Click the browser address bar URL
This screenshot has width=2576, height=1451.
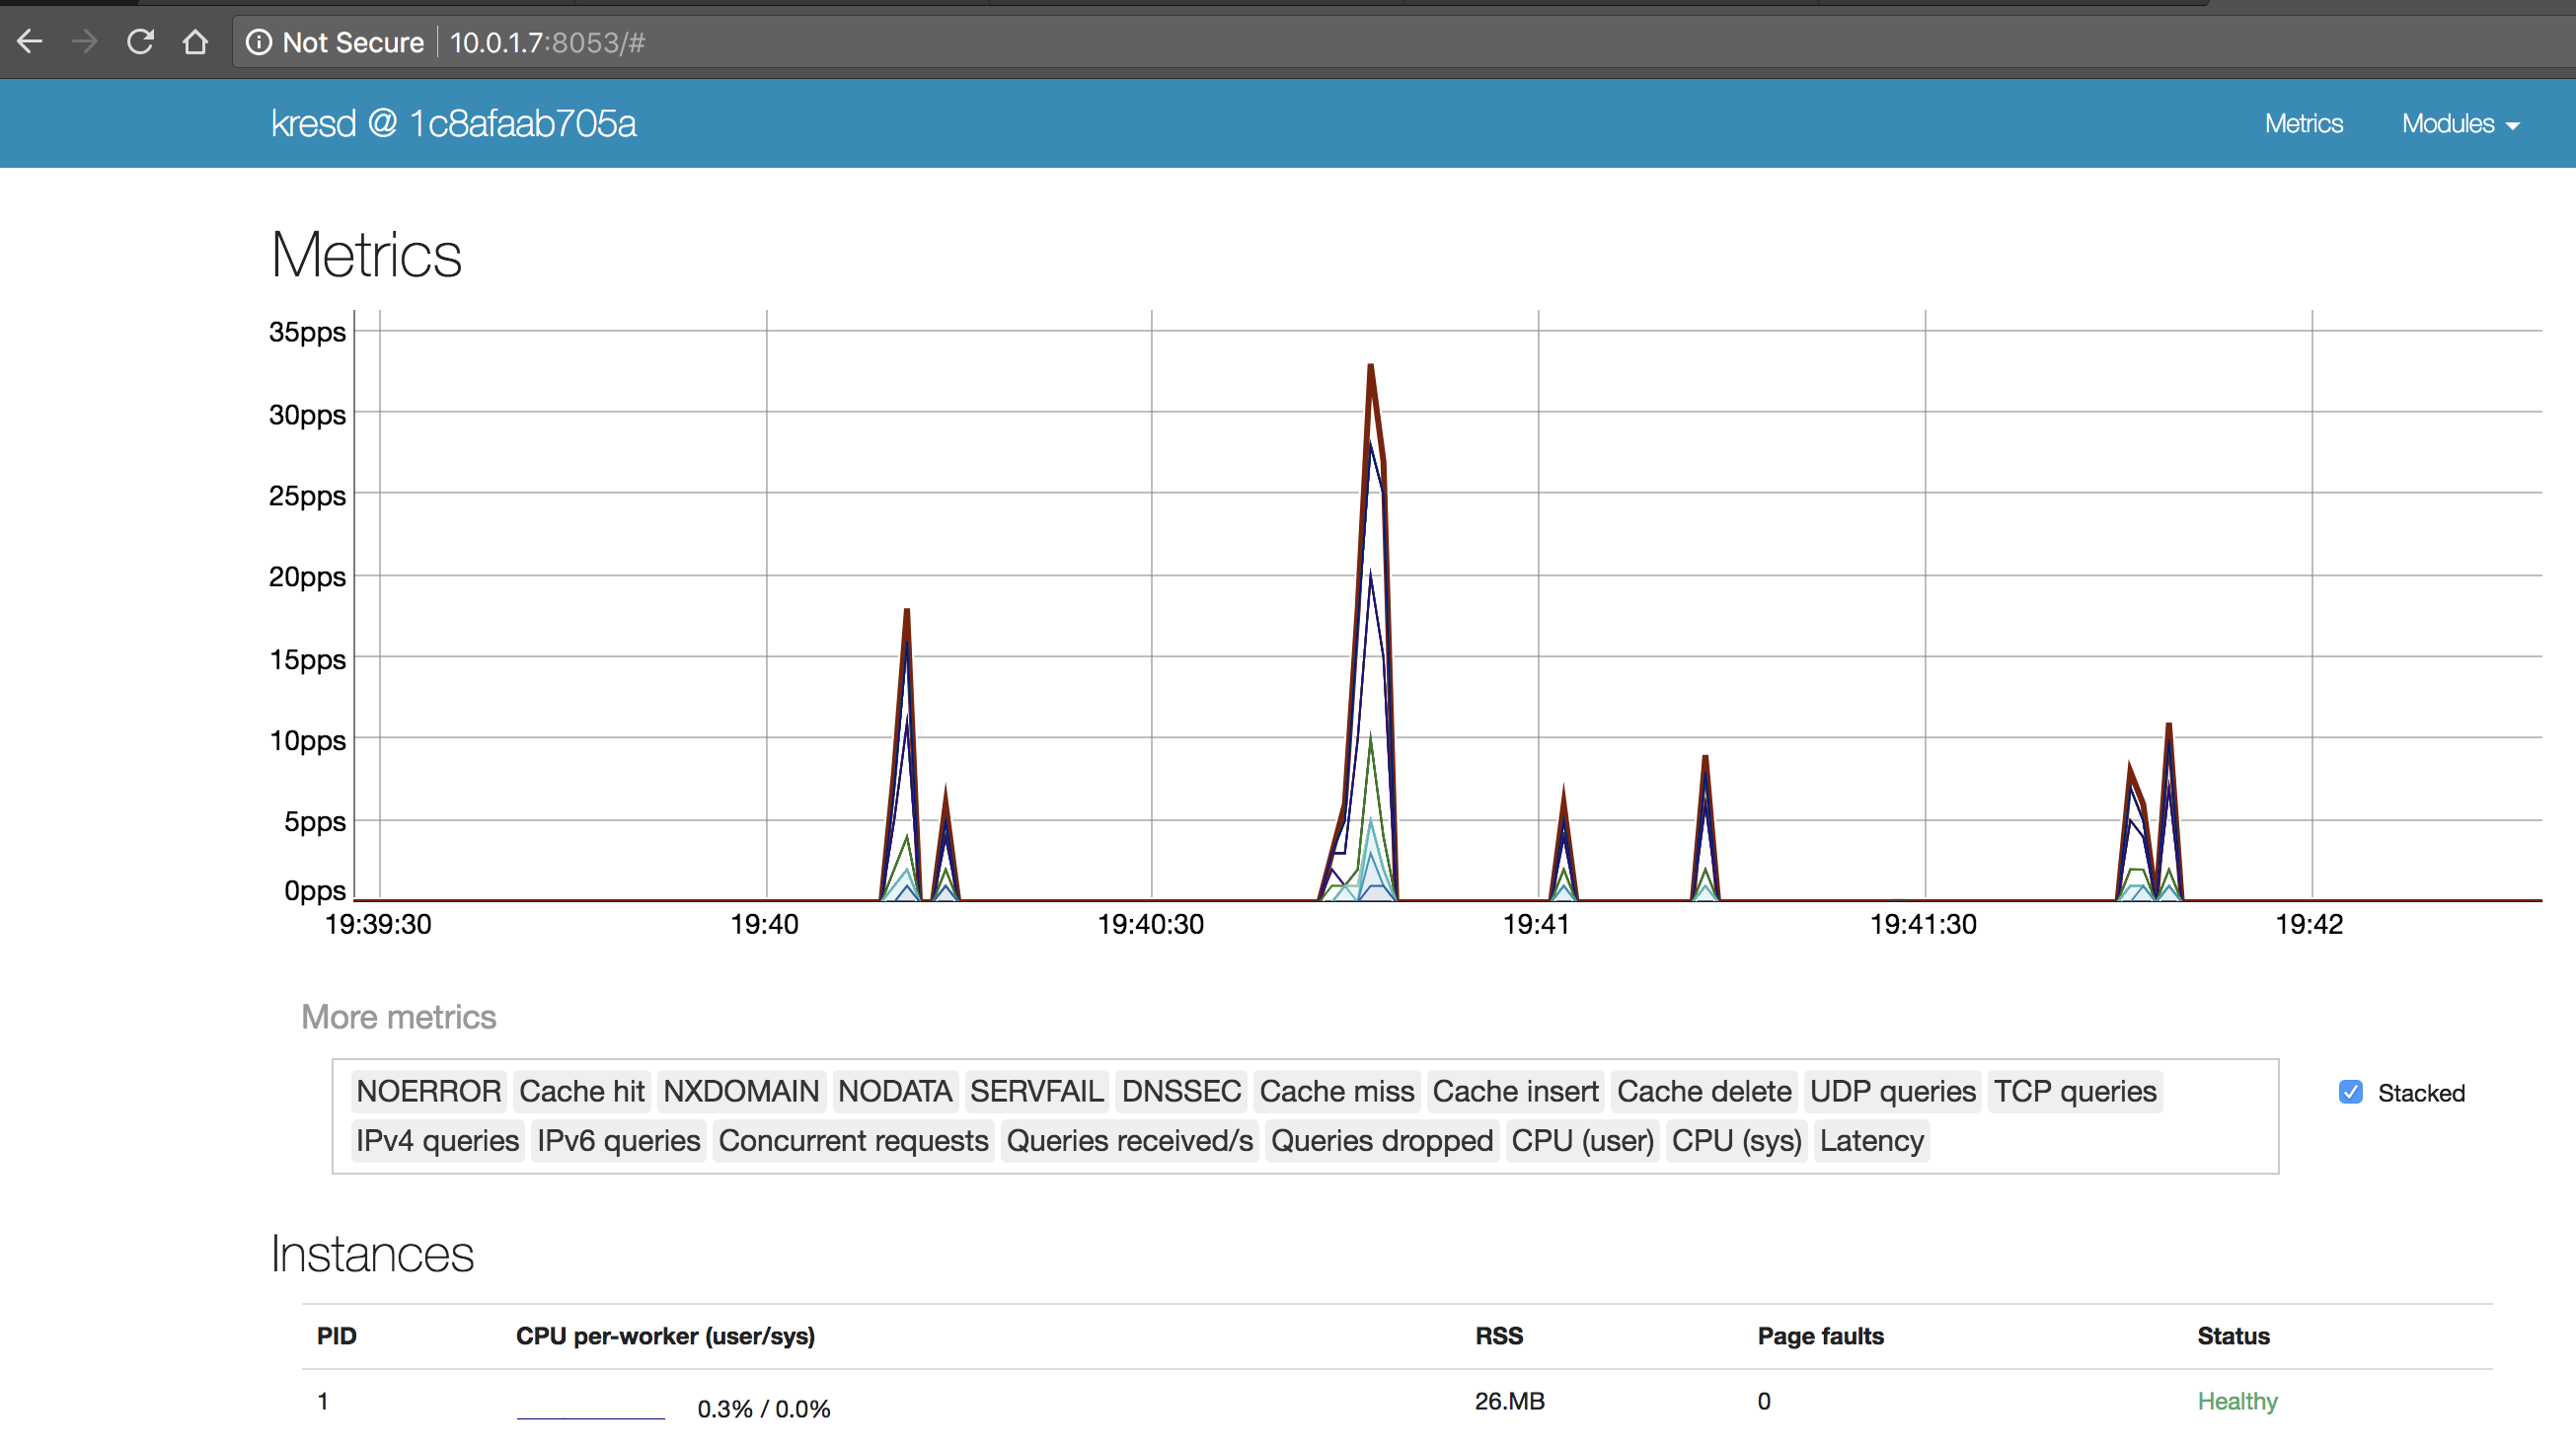coord(547,42)
